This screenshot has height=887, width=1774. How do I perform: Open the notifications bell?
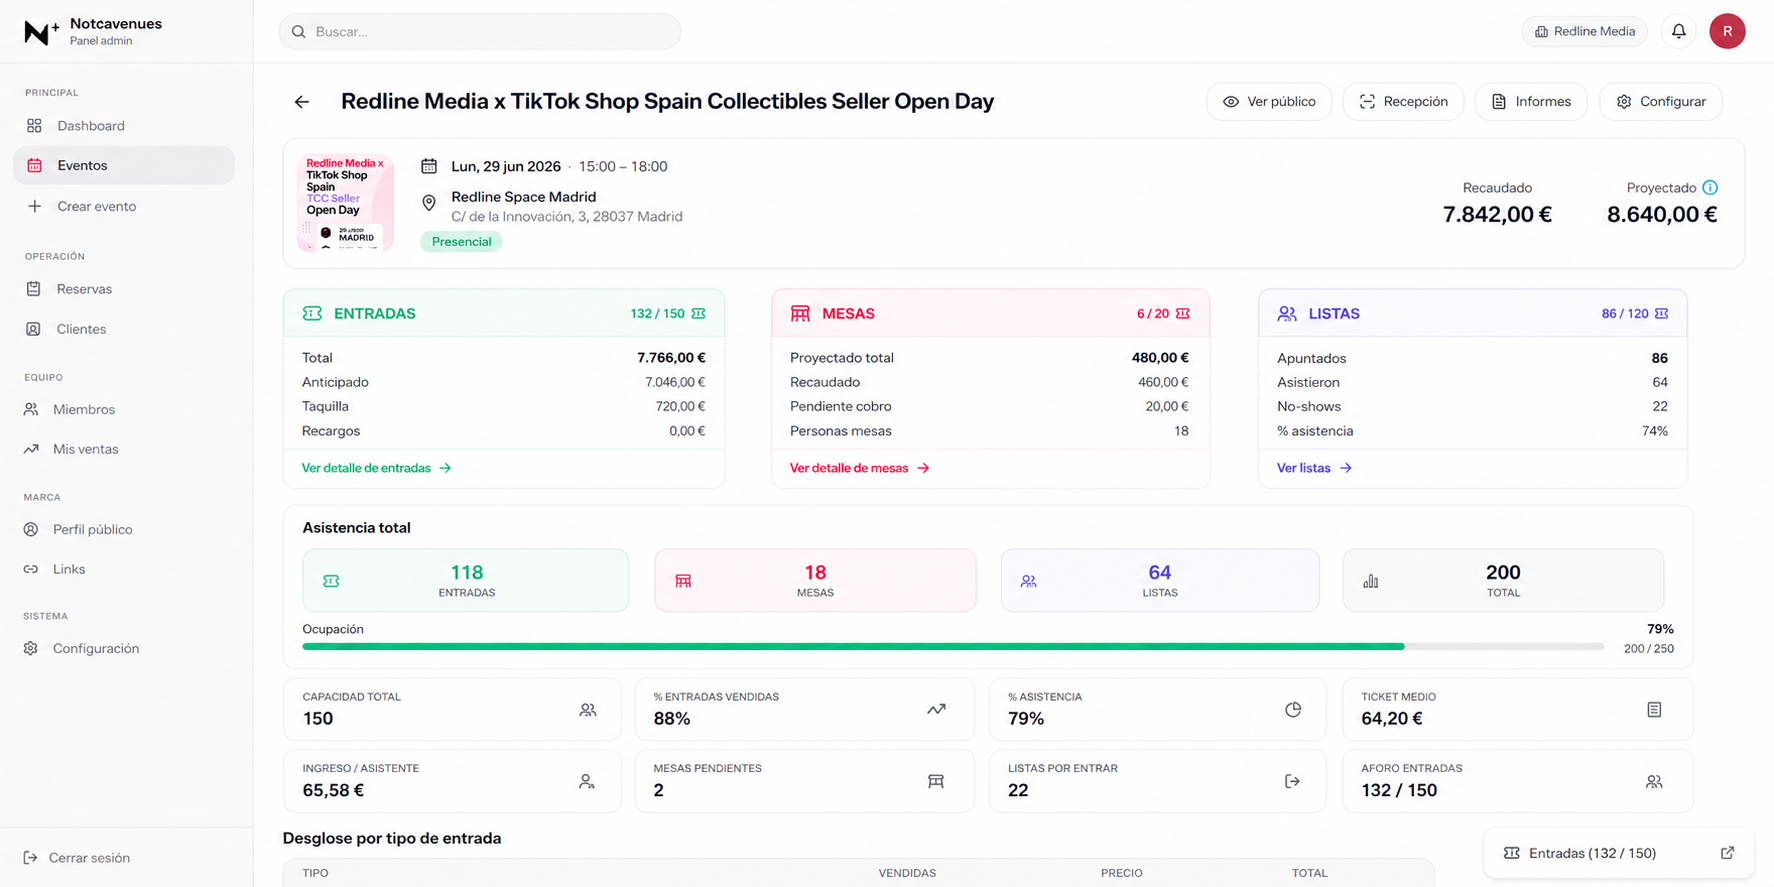coord(1679,32)
